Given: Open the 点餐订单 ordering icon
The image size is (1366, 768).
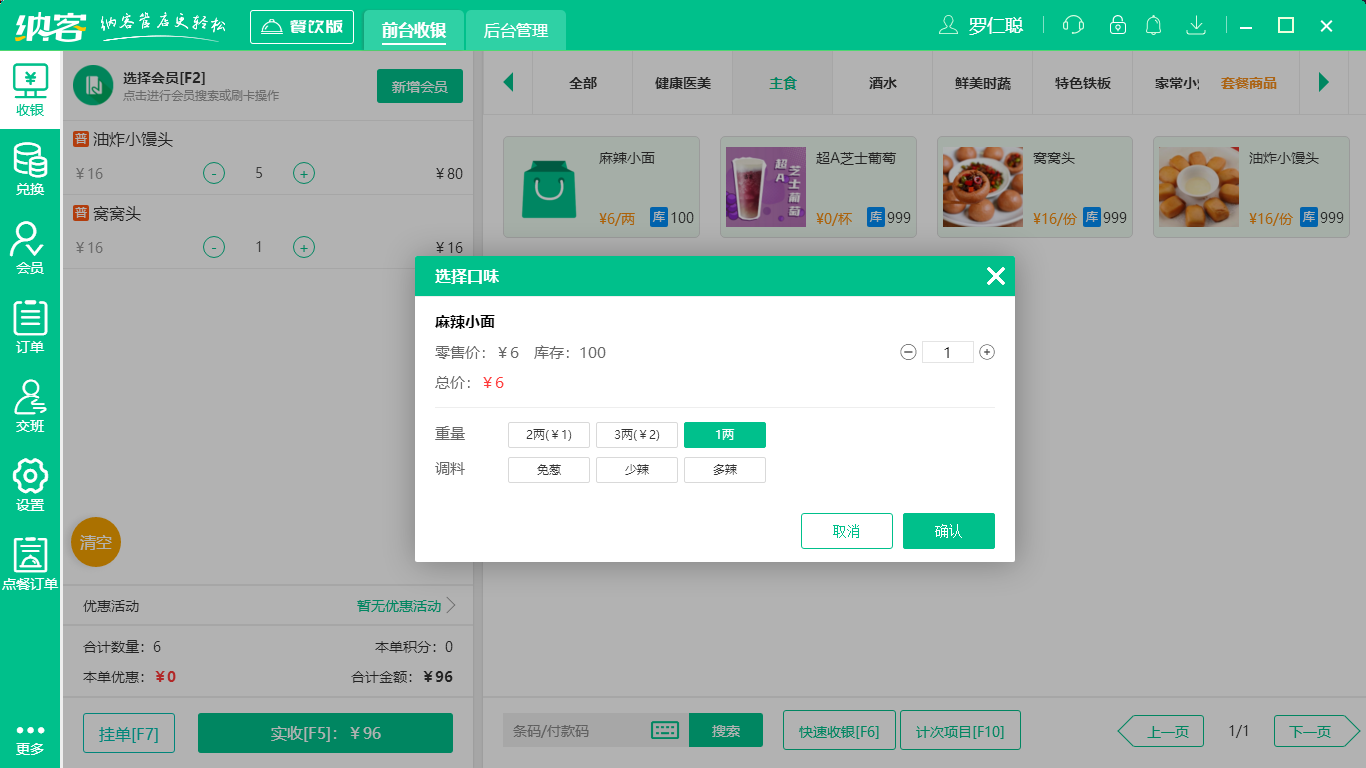Looking at the screenshot, I should (30, 560).
